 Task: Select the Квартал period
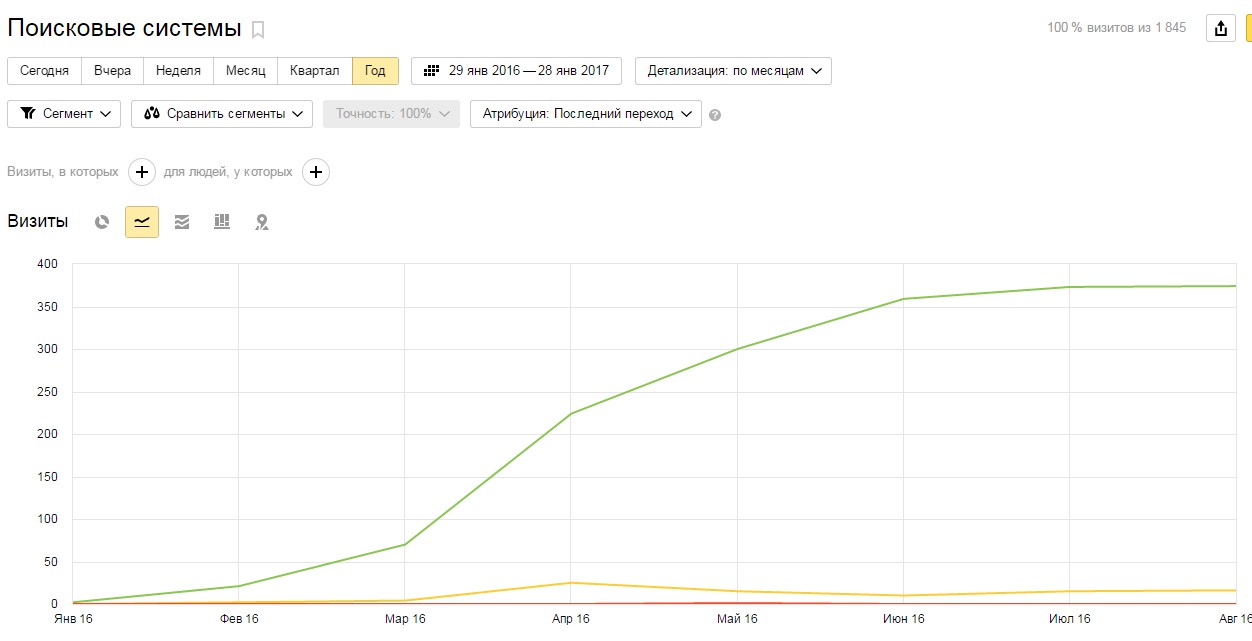pos(314,71)
